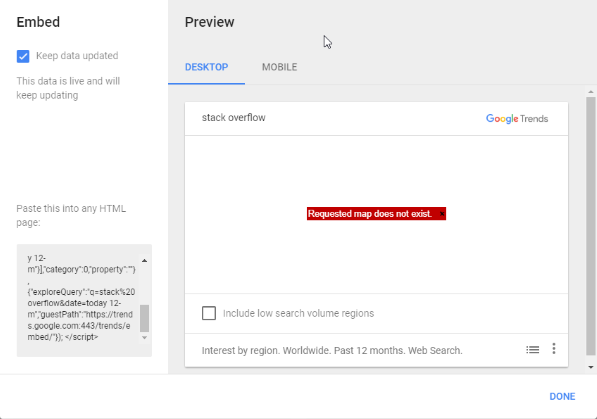This screenshot has height=419, width=597.
Task: Click the Preview heading
Action: 209,22
